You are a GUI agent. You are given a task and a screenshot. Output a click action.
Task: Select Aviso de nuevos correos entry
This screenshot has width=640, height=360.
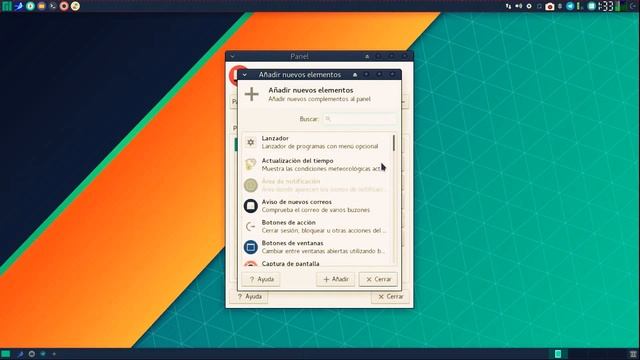[x=318, y=206]
